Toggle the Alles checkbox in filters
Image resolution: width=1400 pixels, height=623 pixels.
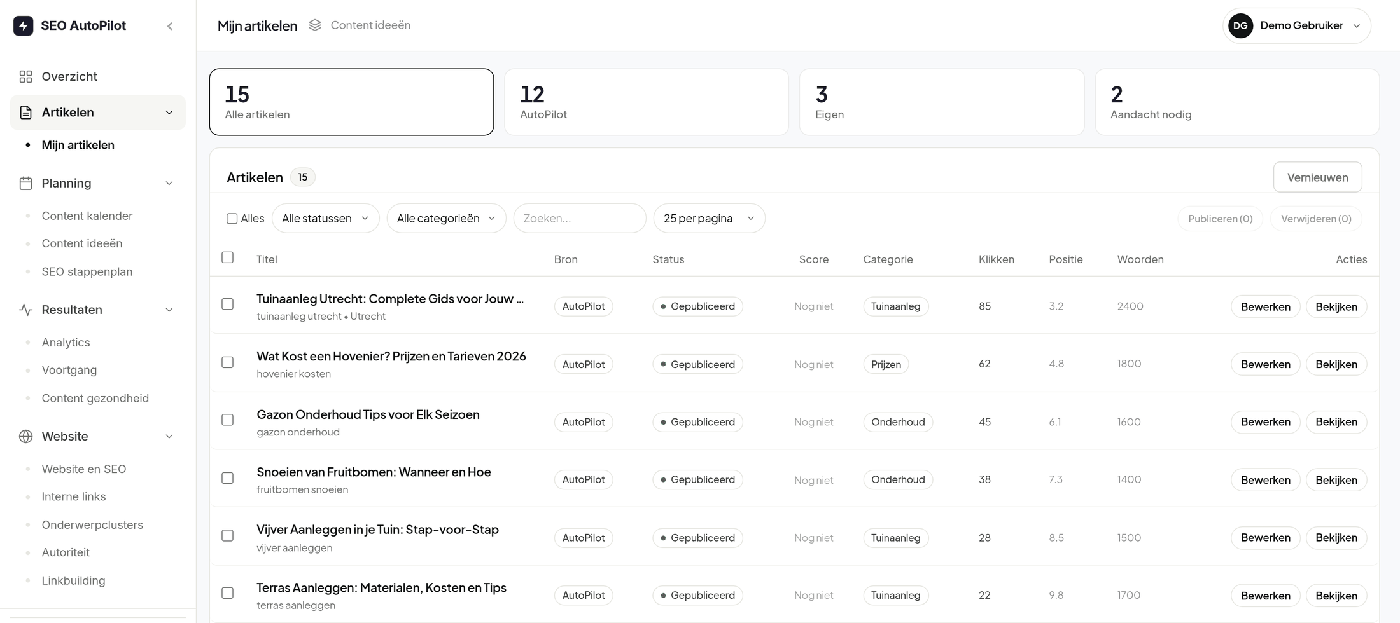click(232, 218)
